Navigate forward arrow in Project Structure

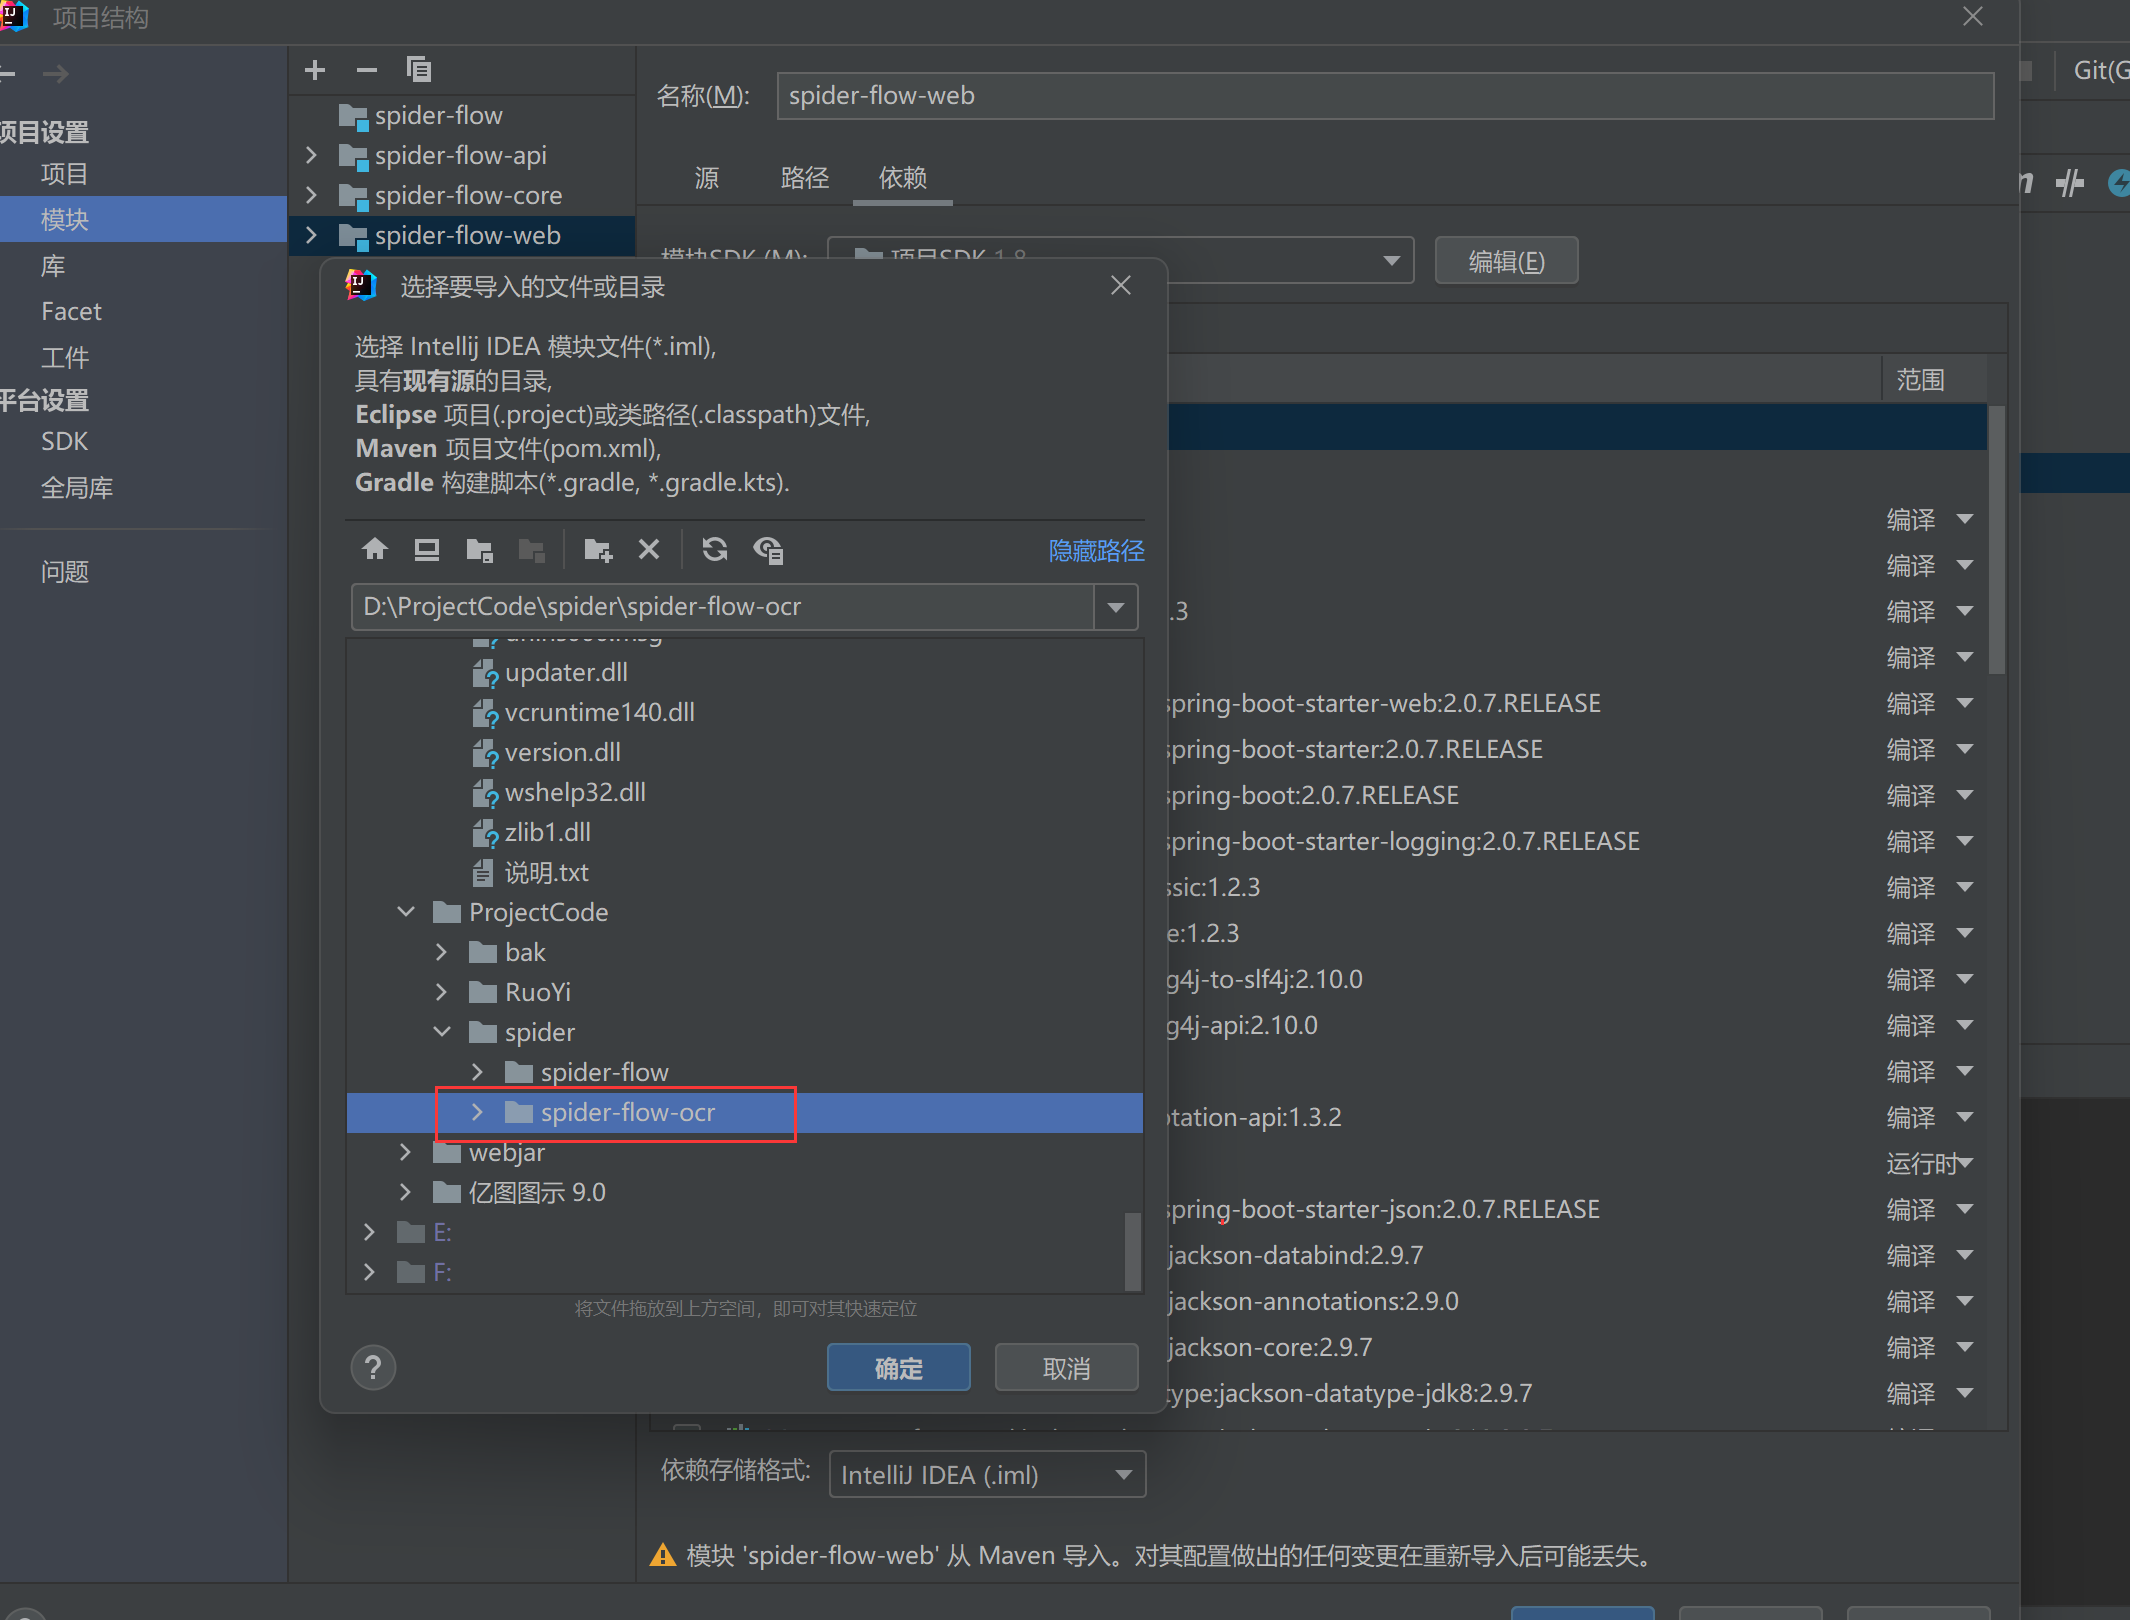(56, 73)
